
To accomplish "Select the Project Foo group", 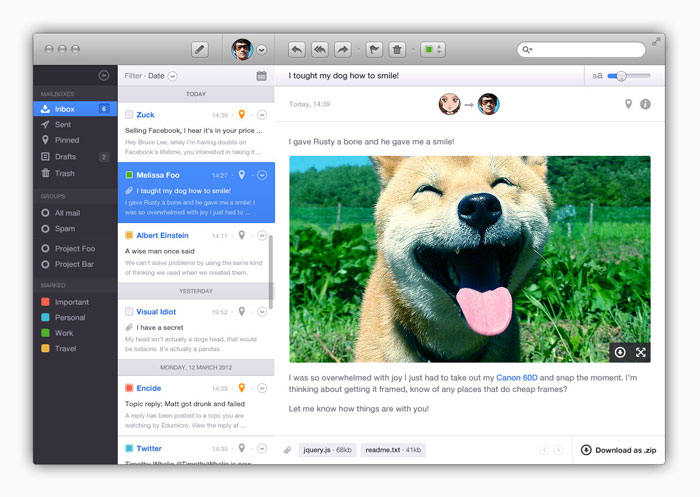I will [x=75, y=249].
